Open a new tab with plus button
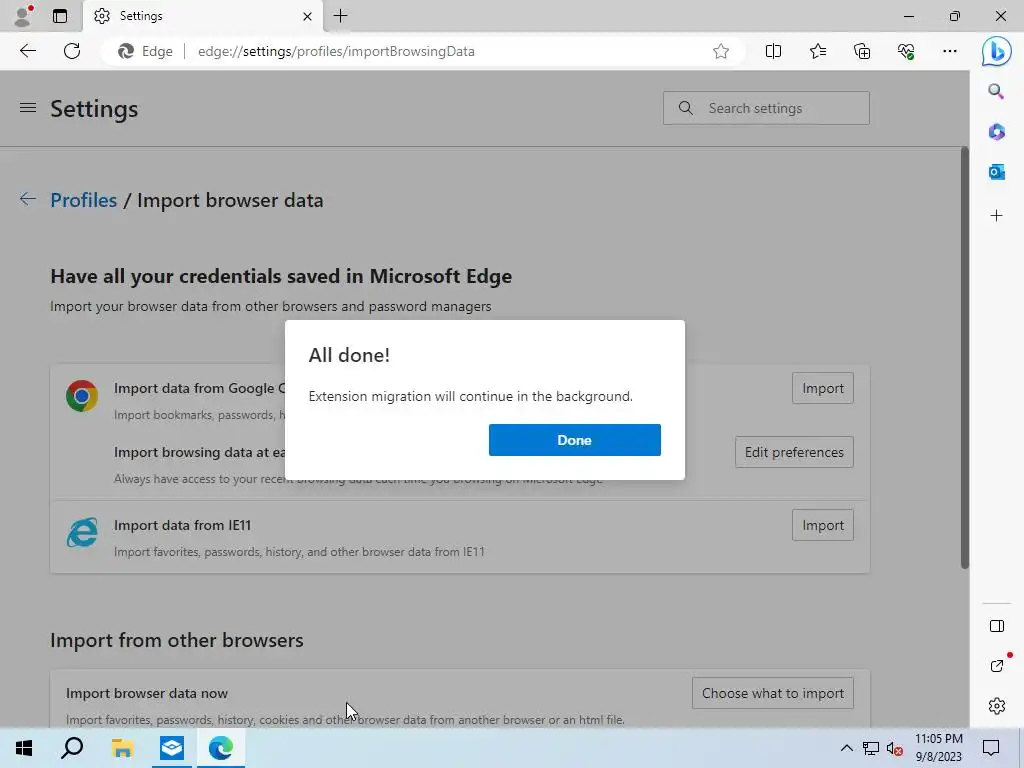Screen dimensions: 1024x768 point(340,16)
